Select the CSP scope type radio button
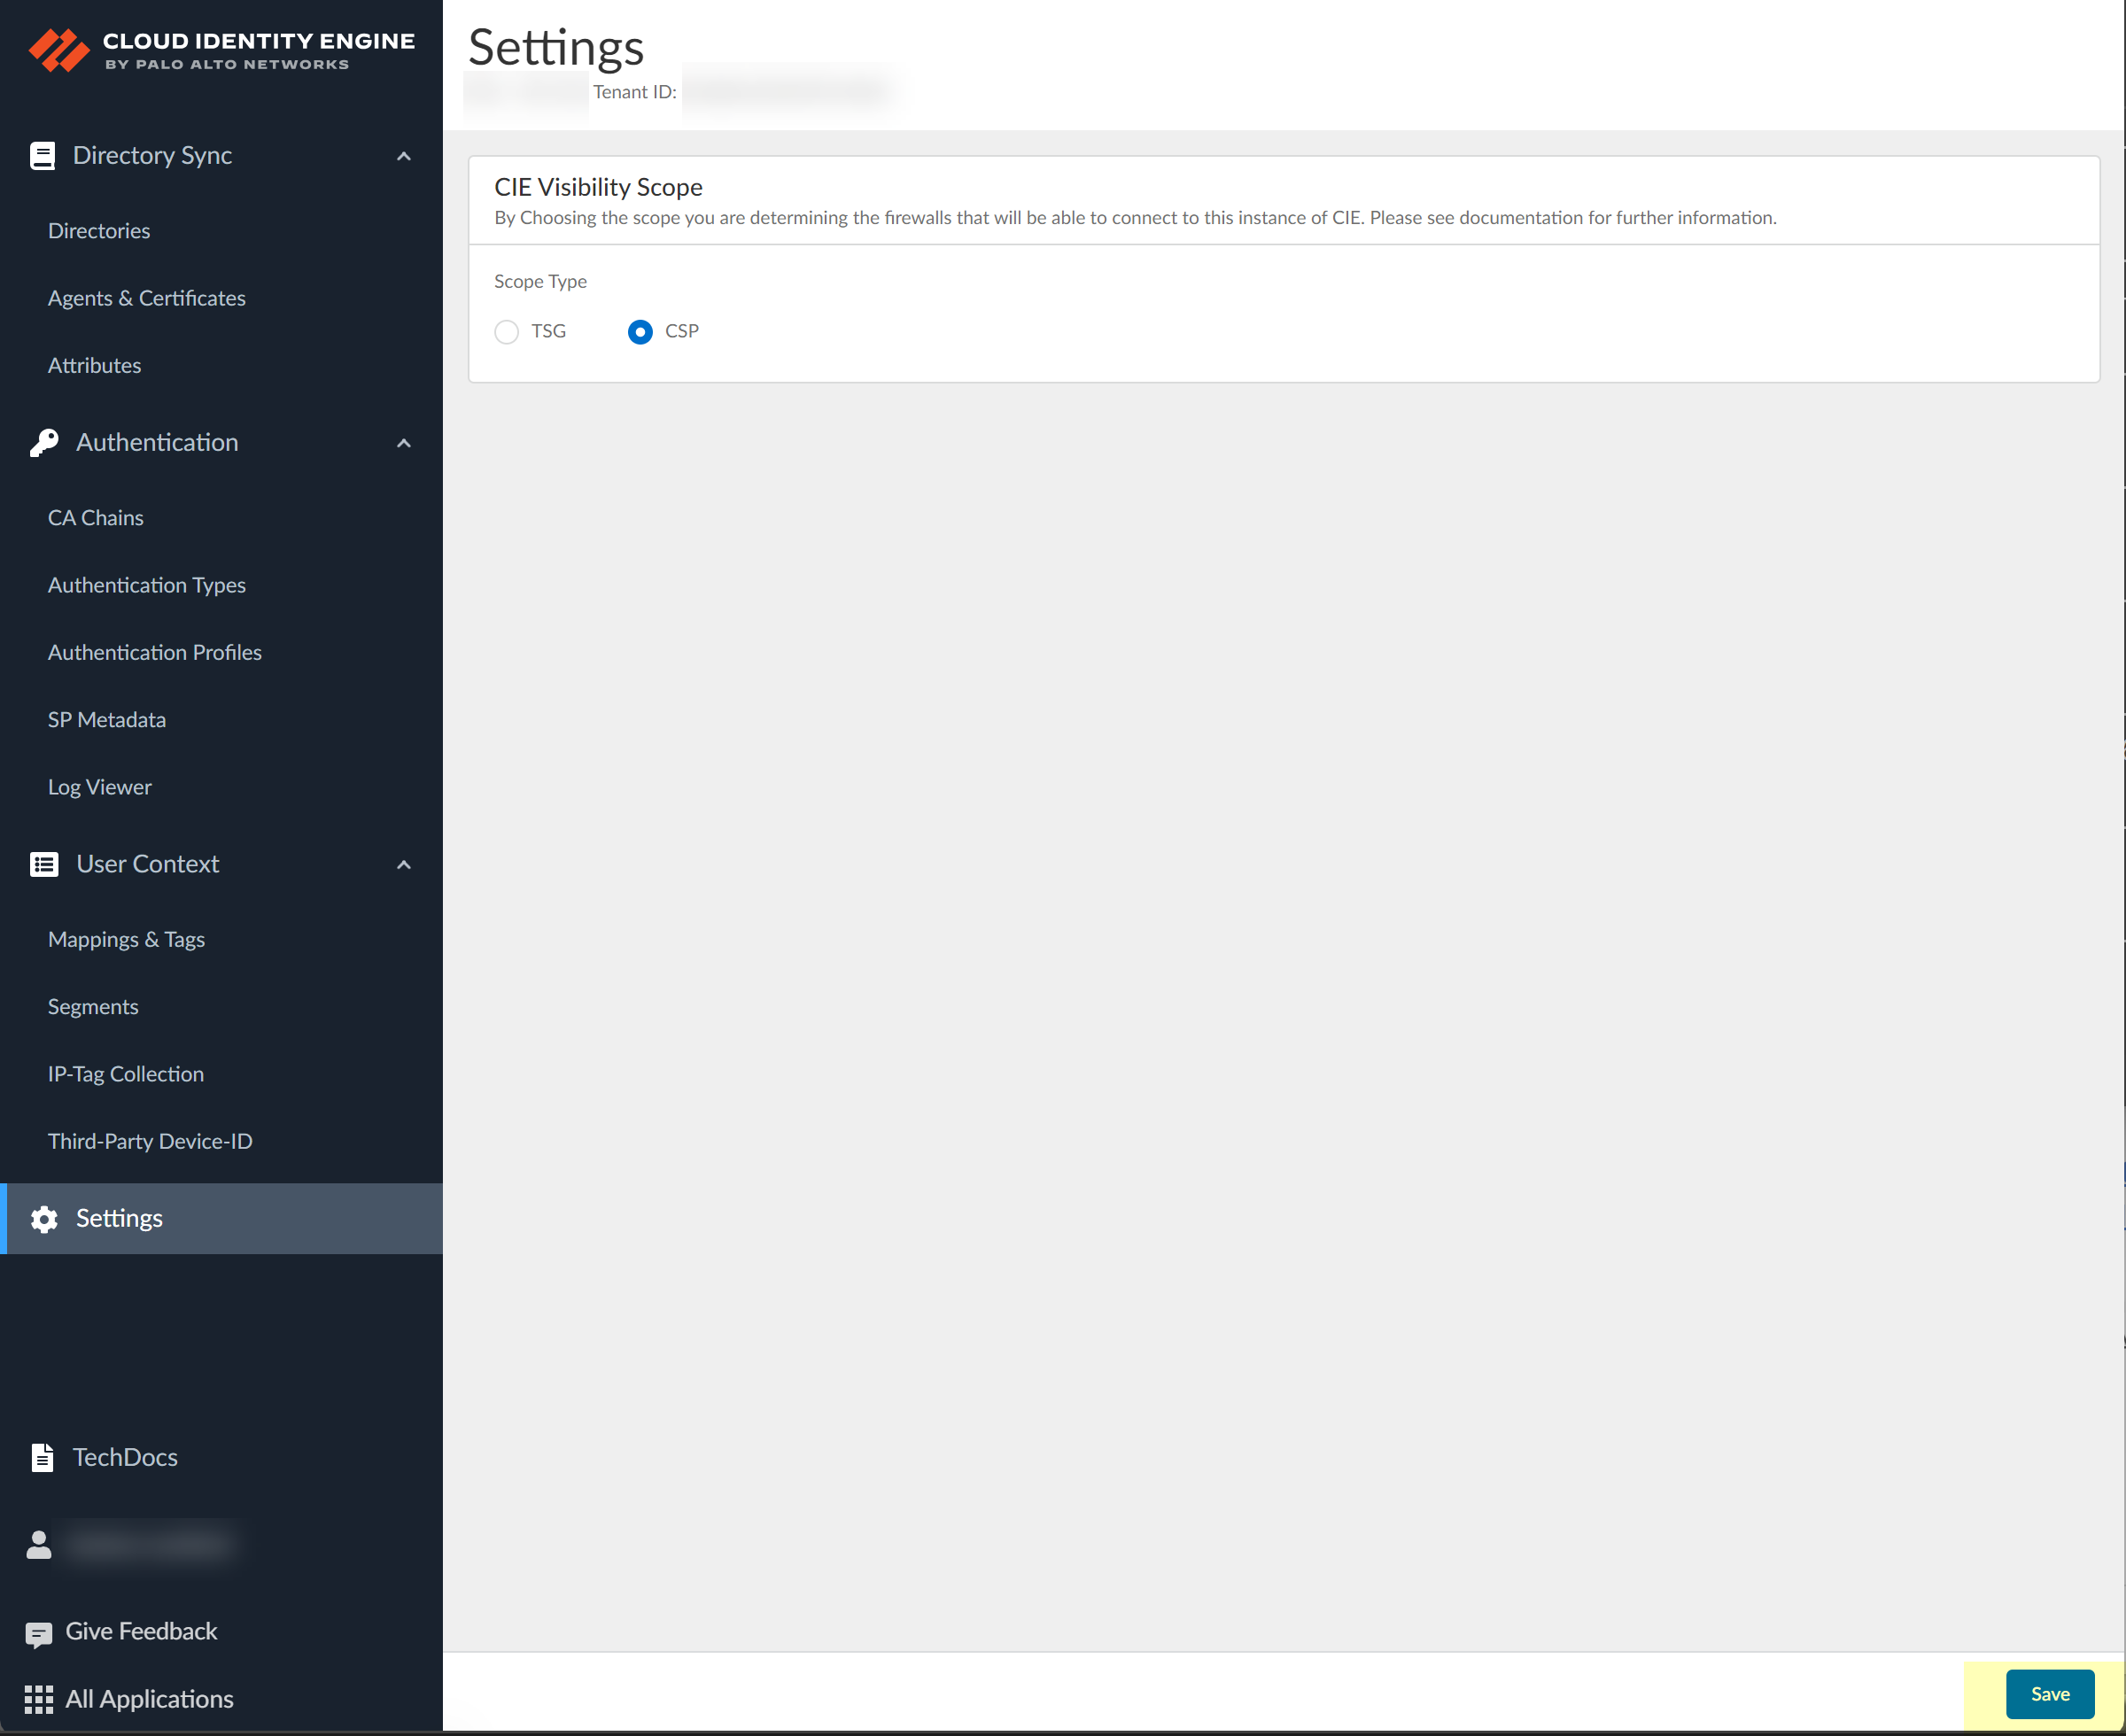Image resolution: width=2126 pixels, height=1736 pixels. click(640, 332)
